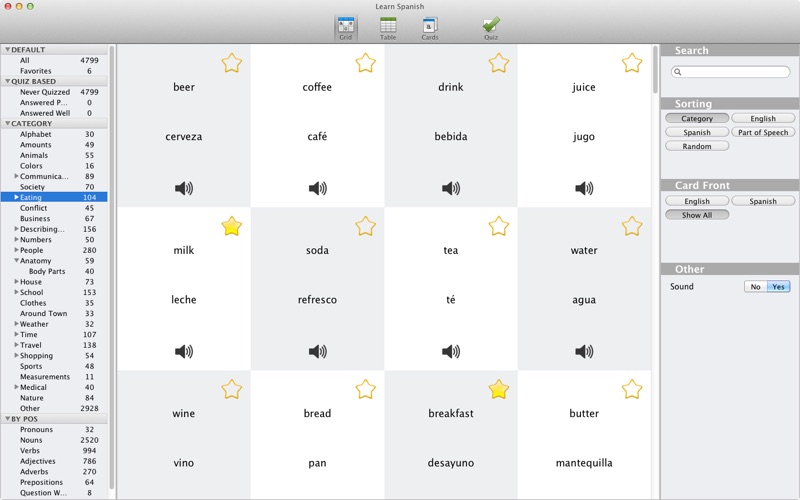The width and height of the screenshot is (800, 500).
Task: Play sound for bebida
Action: pos(451,188)
